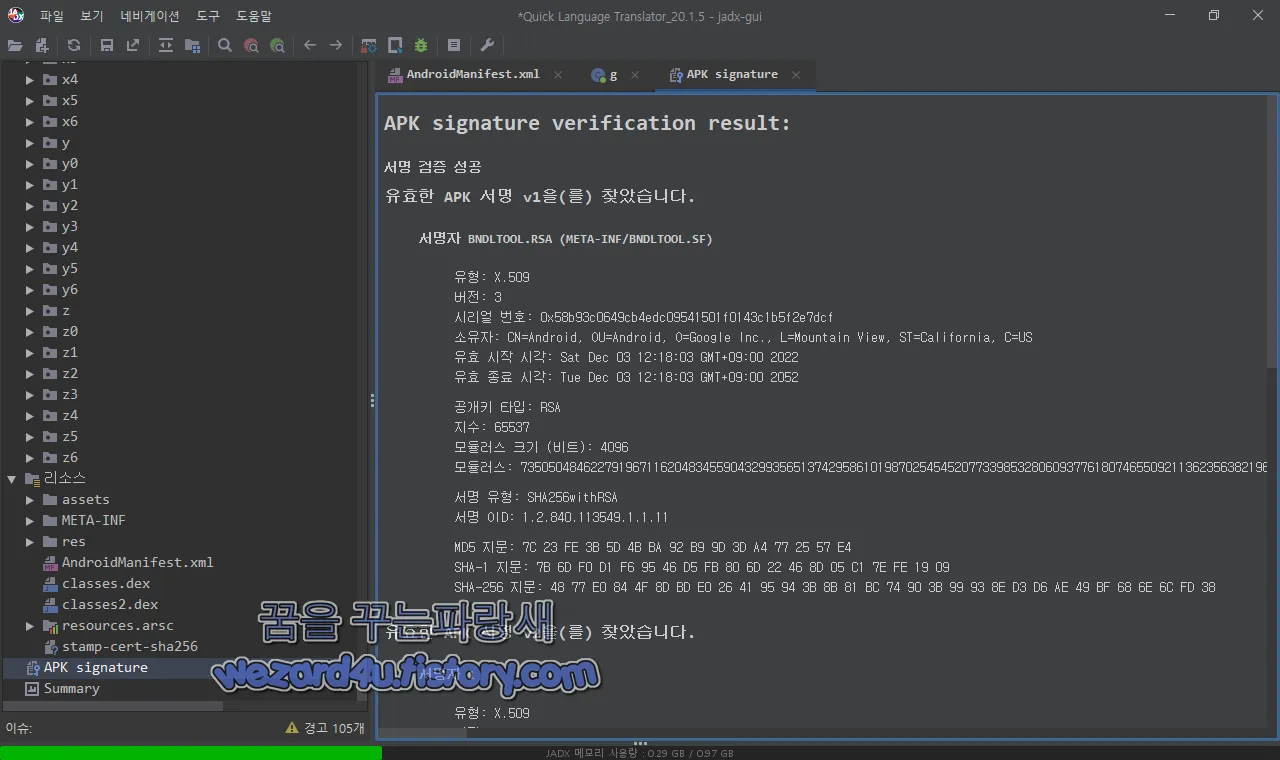This screenshot has height=760, width=1280.
Task: Close the APK signature tab
Action: (796, 75)
